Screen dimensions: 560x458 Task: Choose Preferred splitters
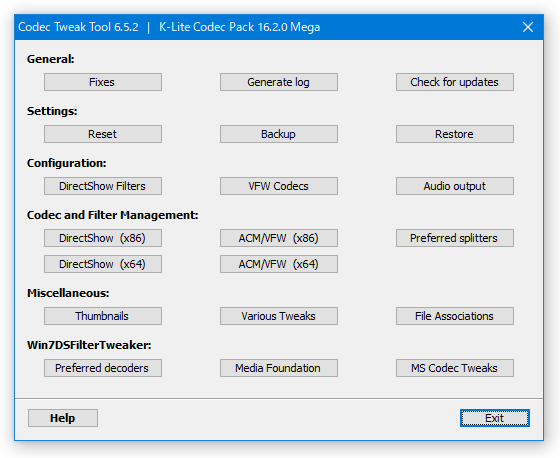tap(455, 238)
